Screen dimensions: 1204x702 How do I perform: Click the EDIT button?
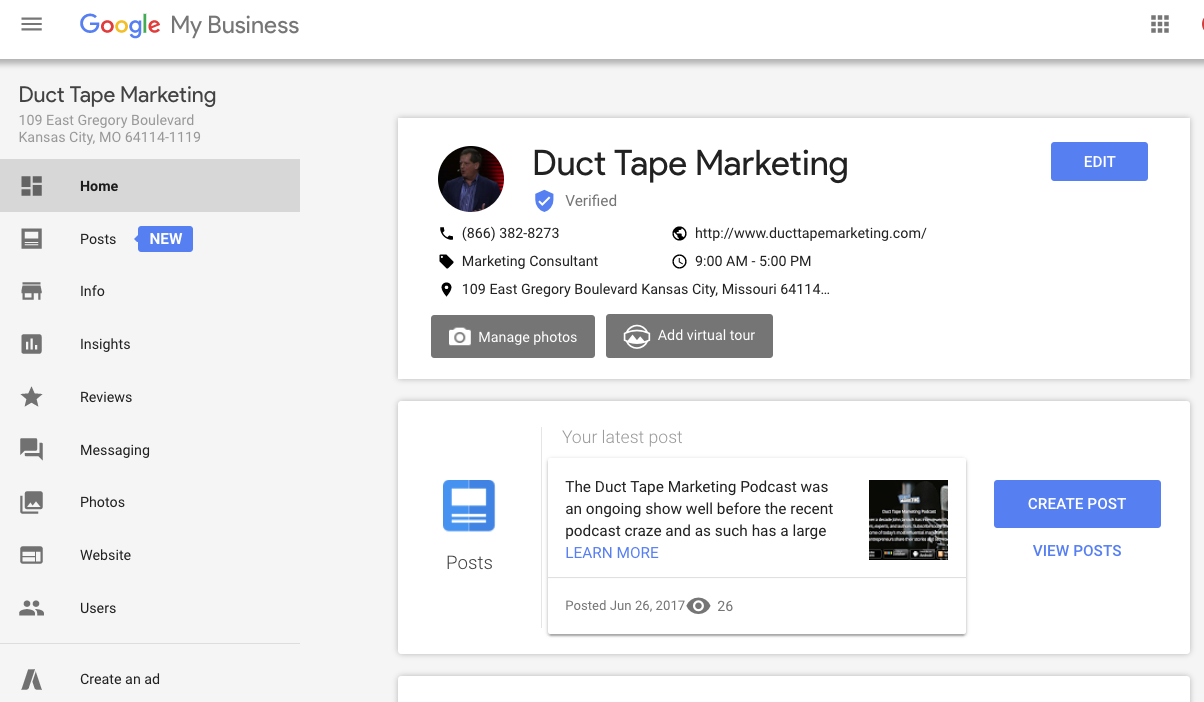[x=1099, y=161]
